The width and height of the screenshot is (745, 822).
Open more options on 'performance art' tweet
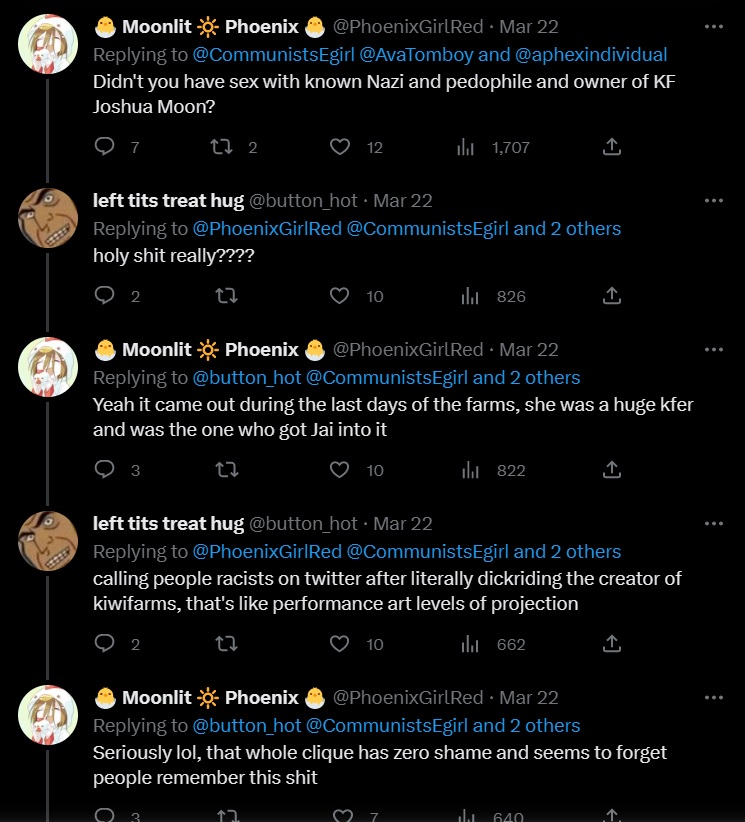click(x=714, y=524)
